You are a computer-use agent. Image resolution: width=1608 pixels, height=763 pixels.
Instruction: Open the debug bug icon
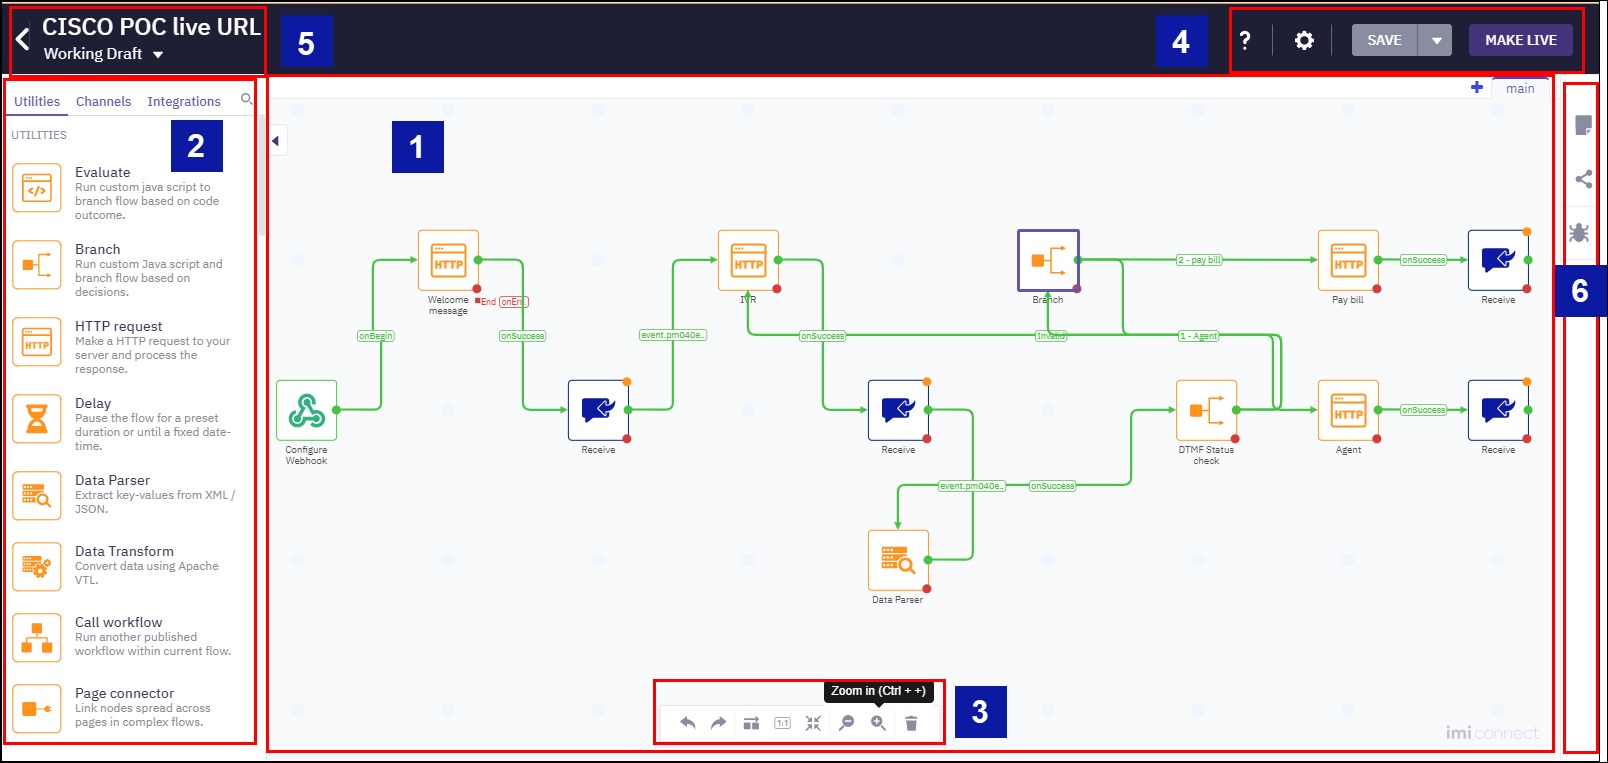(x=1579, y=233)
